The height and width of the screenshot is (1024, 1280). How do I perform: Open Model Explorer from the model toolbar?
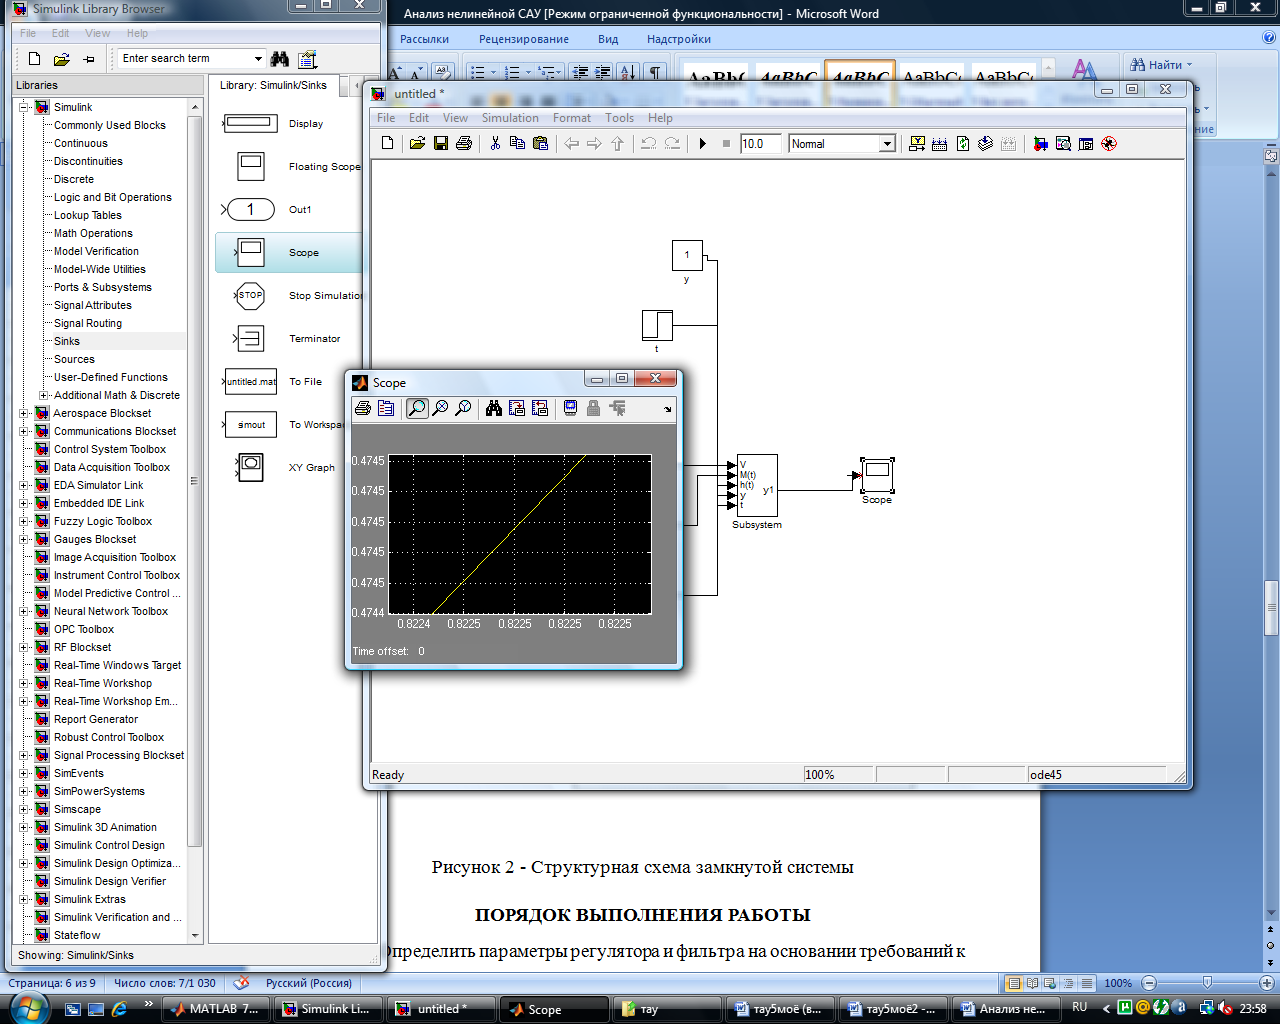(x=1063, y=144)
